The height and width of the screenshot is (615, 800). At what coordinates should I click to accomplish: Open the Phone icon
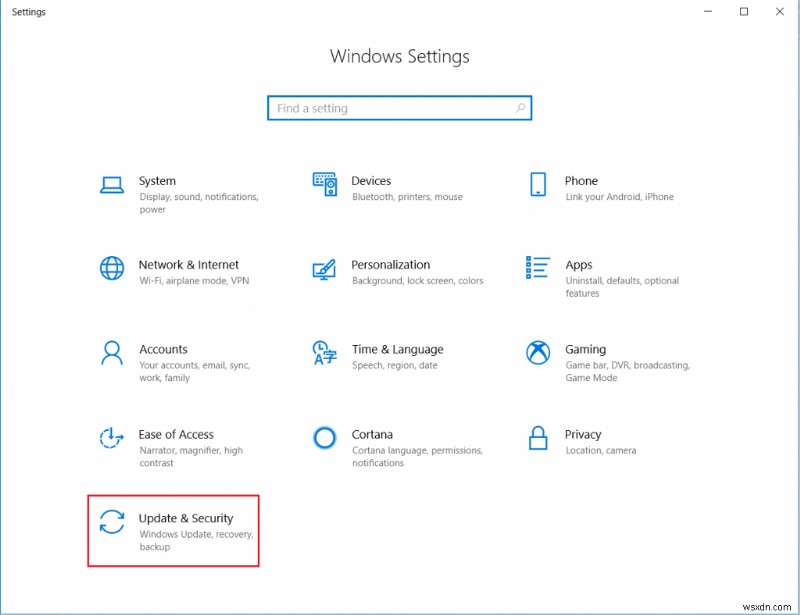[538, 184]
